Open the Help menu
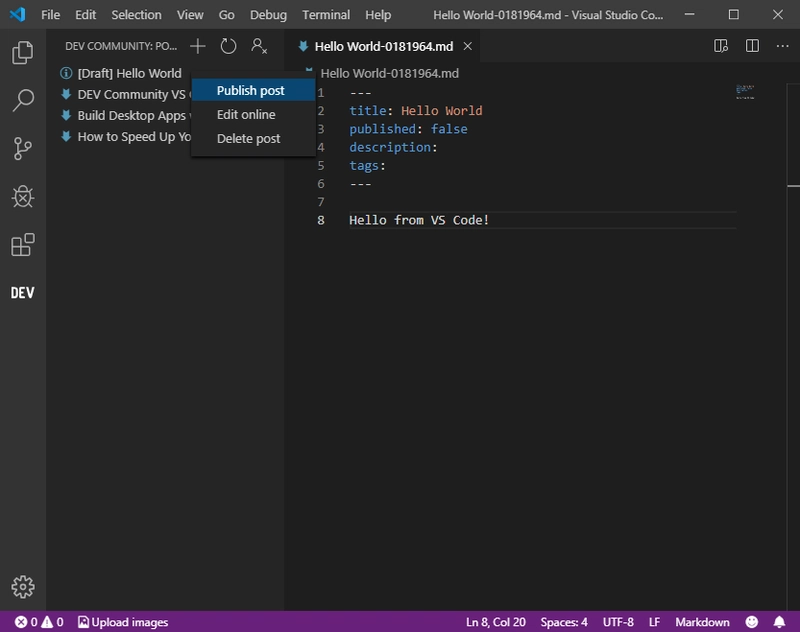 (378, 15)
